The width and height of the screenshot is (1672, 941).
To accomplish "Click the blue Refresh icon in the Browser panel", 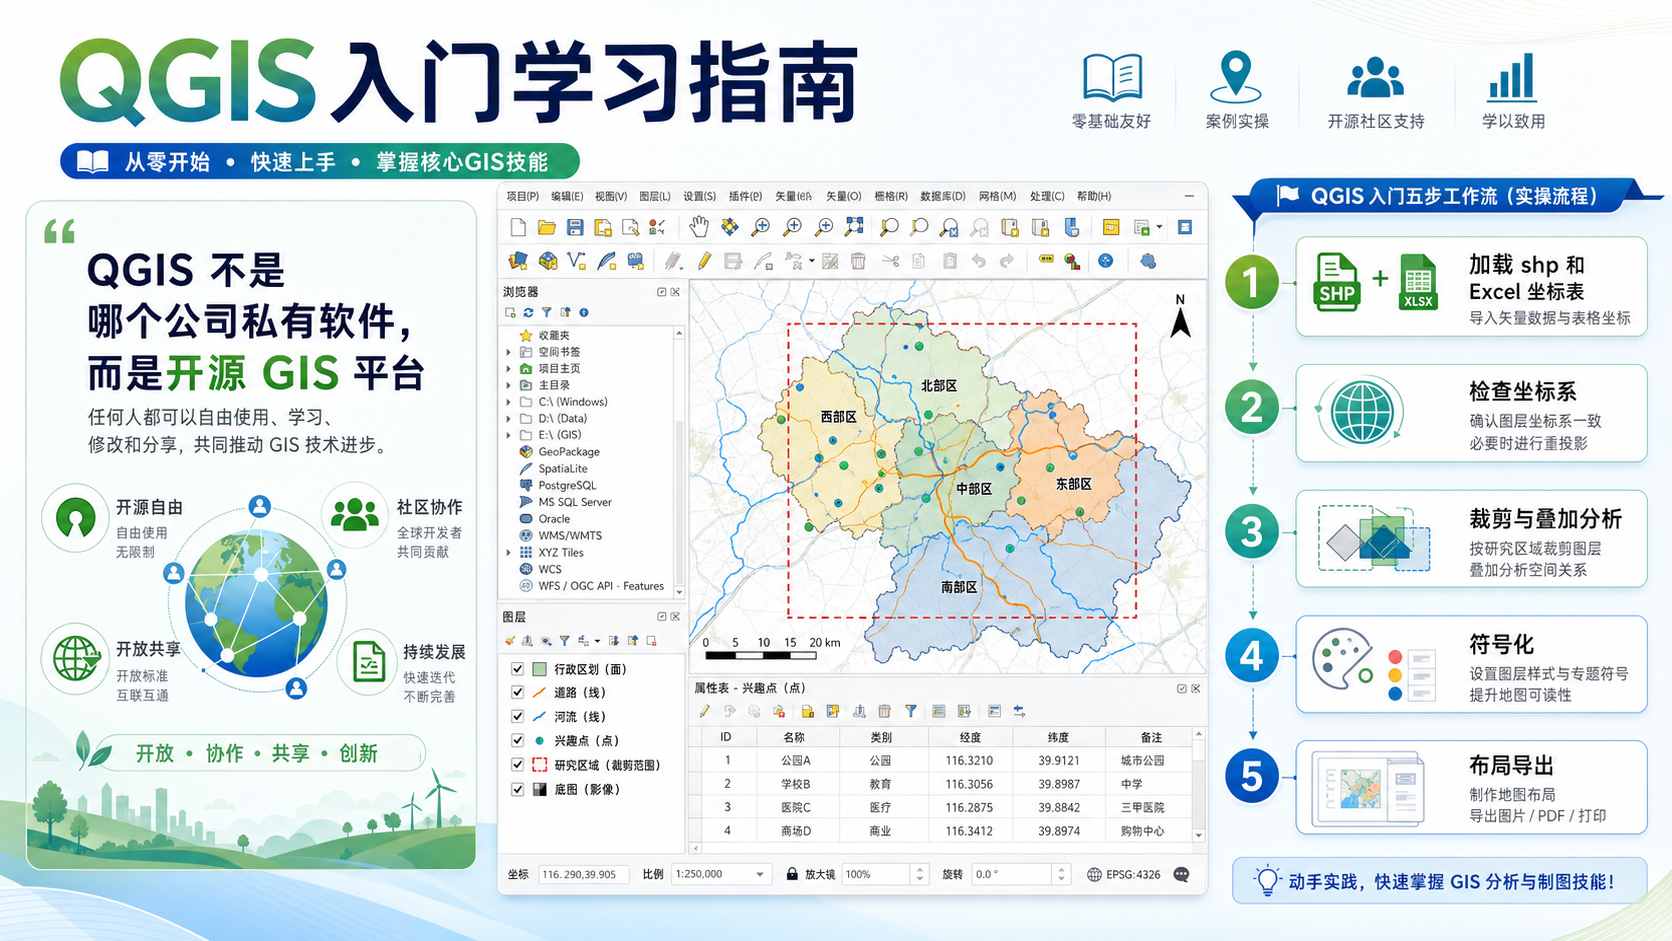I will tap(528, 313).
